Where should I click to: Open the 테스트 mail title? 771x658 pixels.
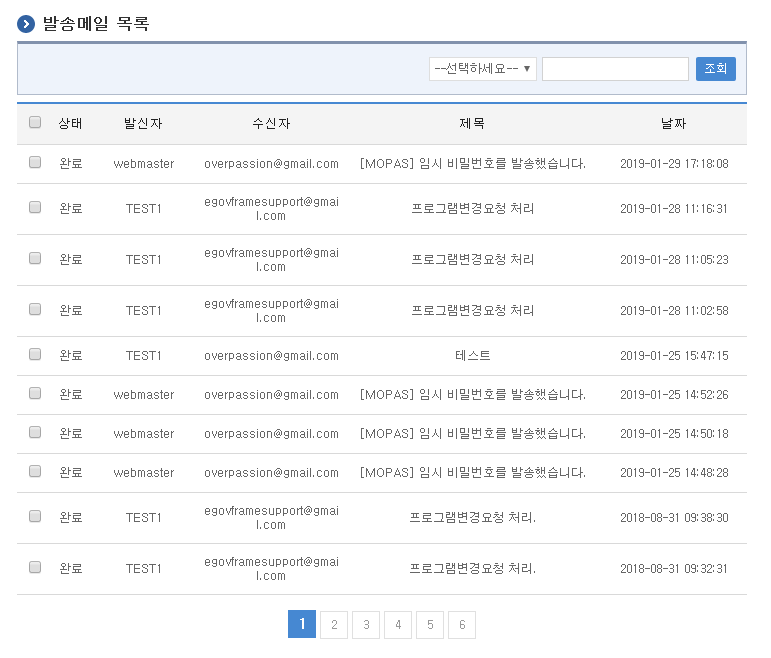[x=472, y=355]
